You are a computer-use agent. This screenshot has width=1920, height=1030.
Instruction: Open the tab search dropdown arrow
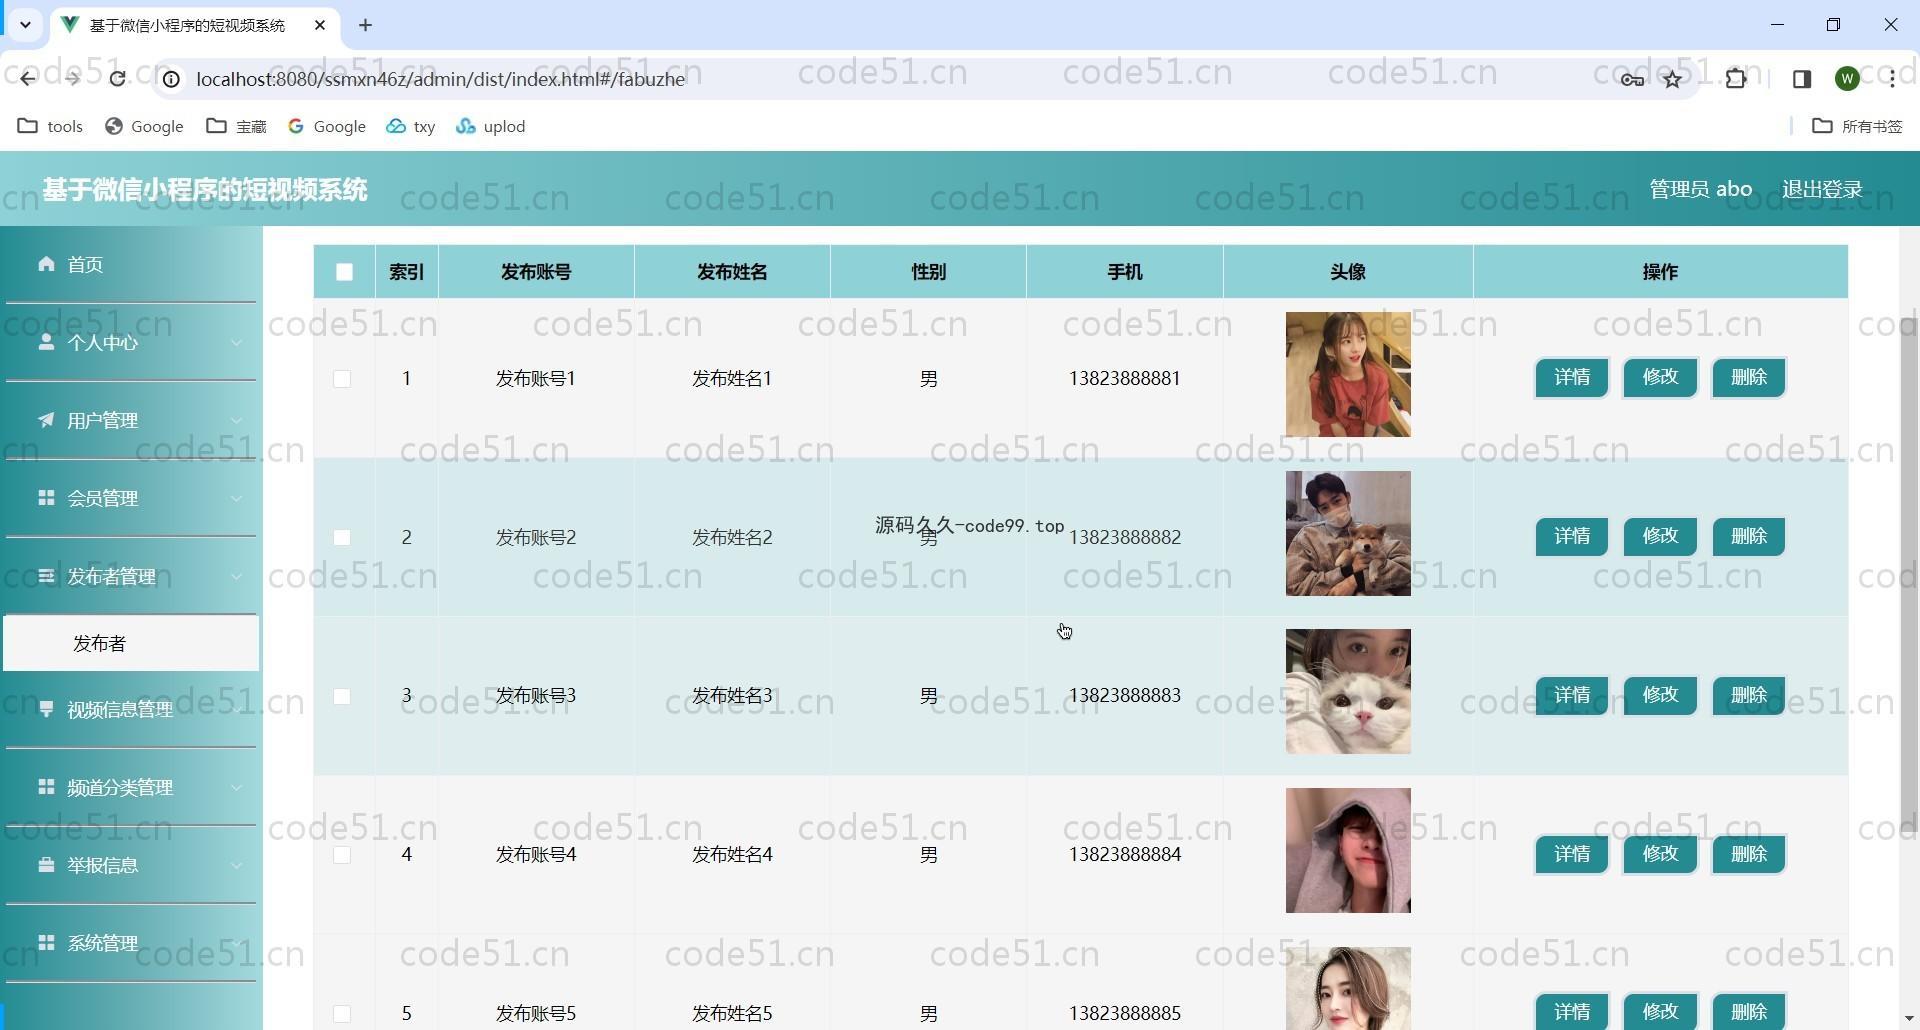point(25,25)
